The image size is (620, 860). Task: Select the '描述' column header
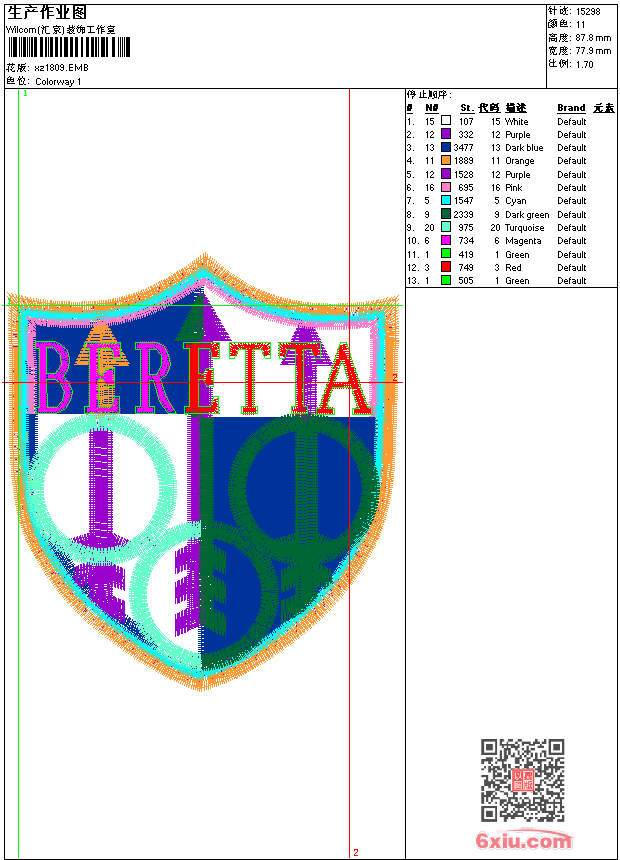click(x=516, y=108)
